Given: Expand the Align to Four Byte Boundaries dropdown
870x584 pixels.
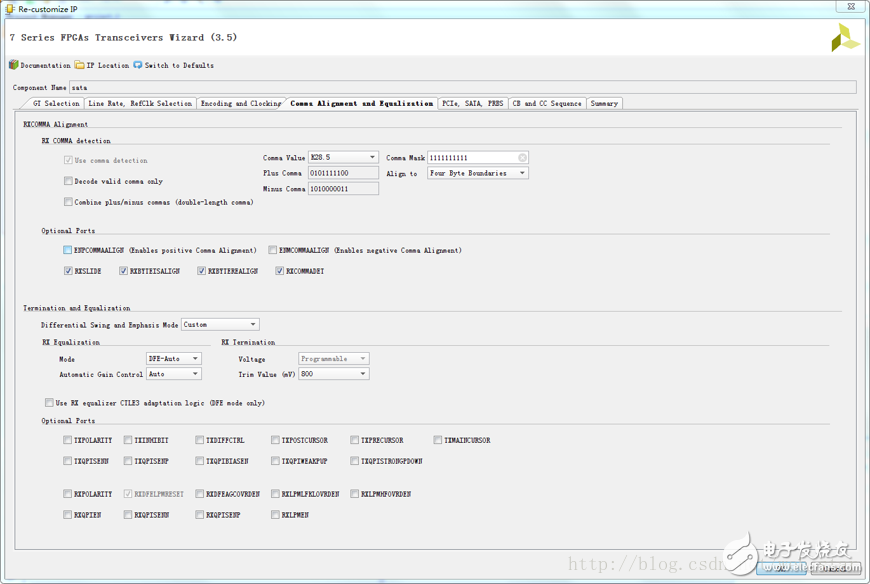Looking at the screenshot, I should coord(522,173).
